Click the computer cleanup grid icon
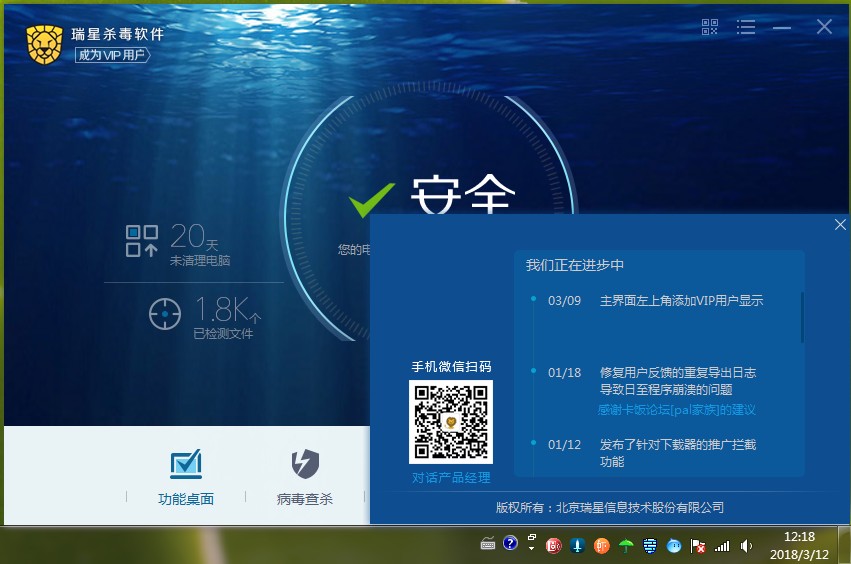This screenshot has width=851, height=564. [142, 241]
